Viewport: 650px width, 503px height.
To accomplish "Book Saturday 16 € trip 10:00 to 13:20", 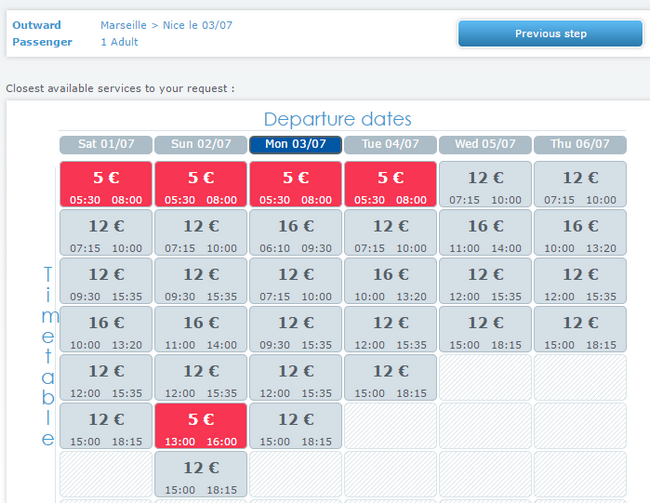I will pyautogui.click(x=106, y=329).
